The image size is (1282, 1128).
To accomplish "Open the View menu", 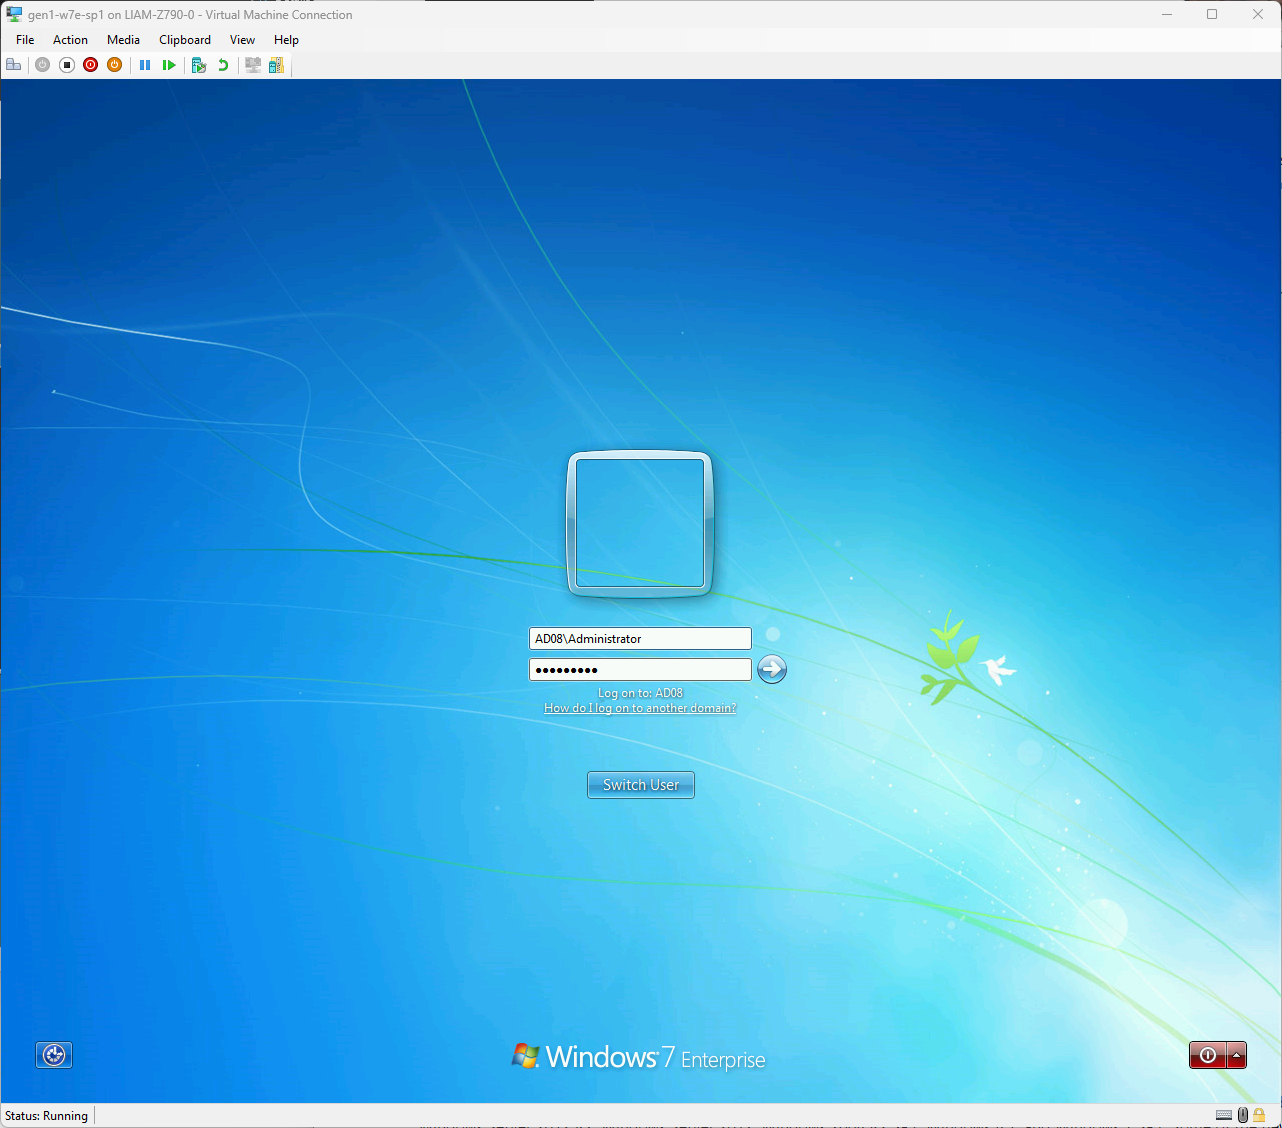I will pos(242,40).
